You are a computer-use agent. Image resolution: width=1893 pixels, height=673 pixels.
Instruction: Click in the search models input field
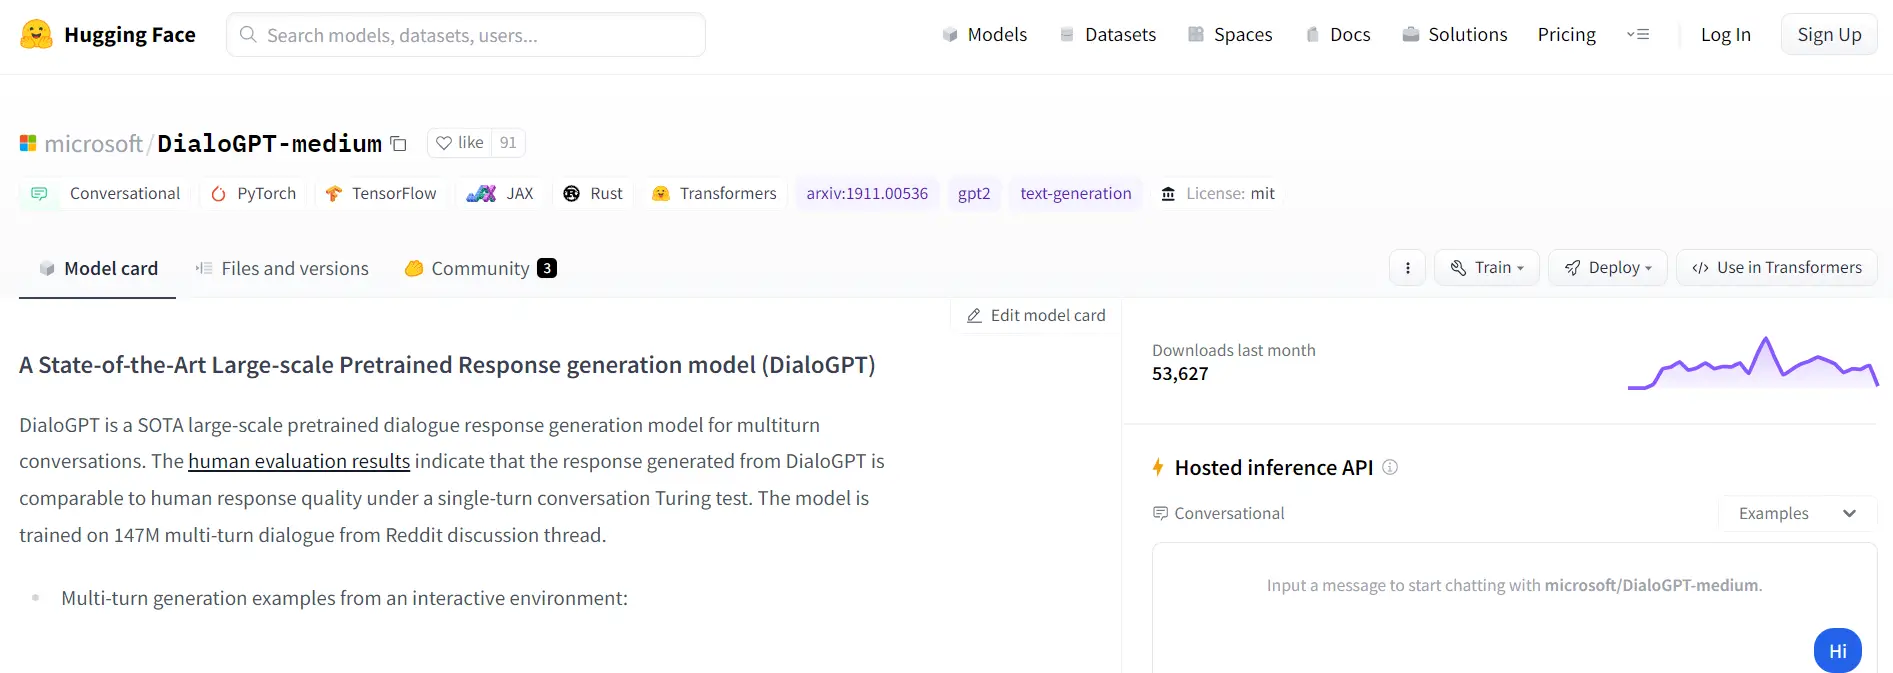pyautogui.click(x=466, y=35)
